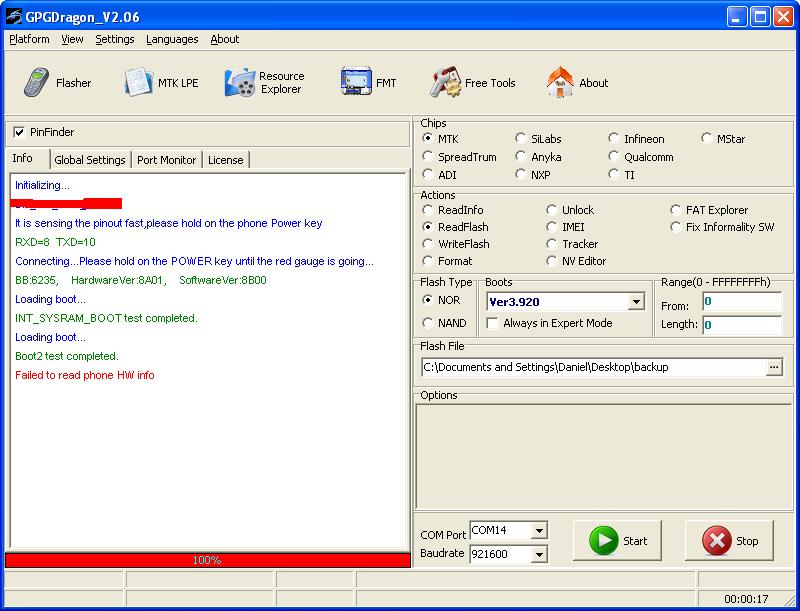Select the NXP chip option
This screenshot has height=611, width=800.
tap(520, 174)
